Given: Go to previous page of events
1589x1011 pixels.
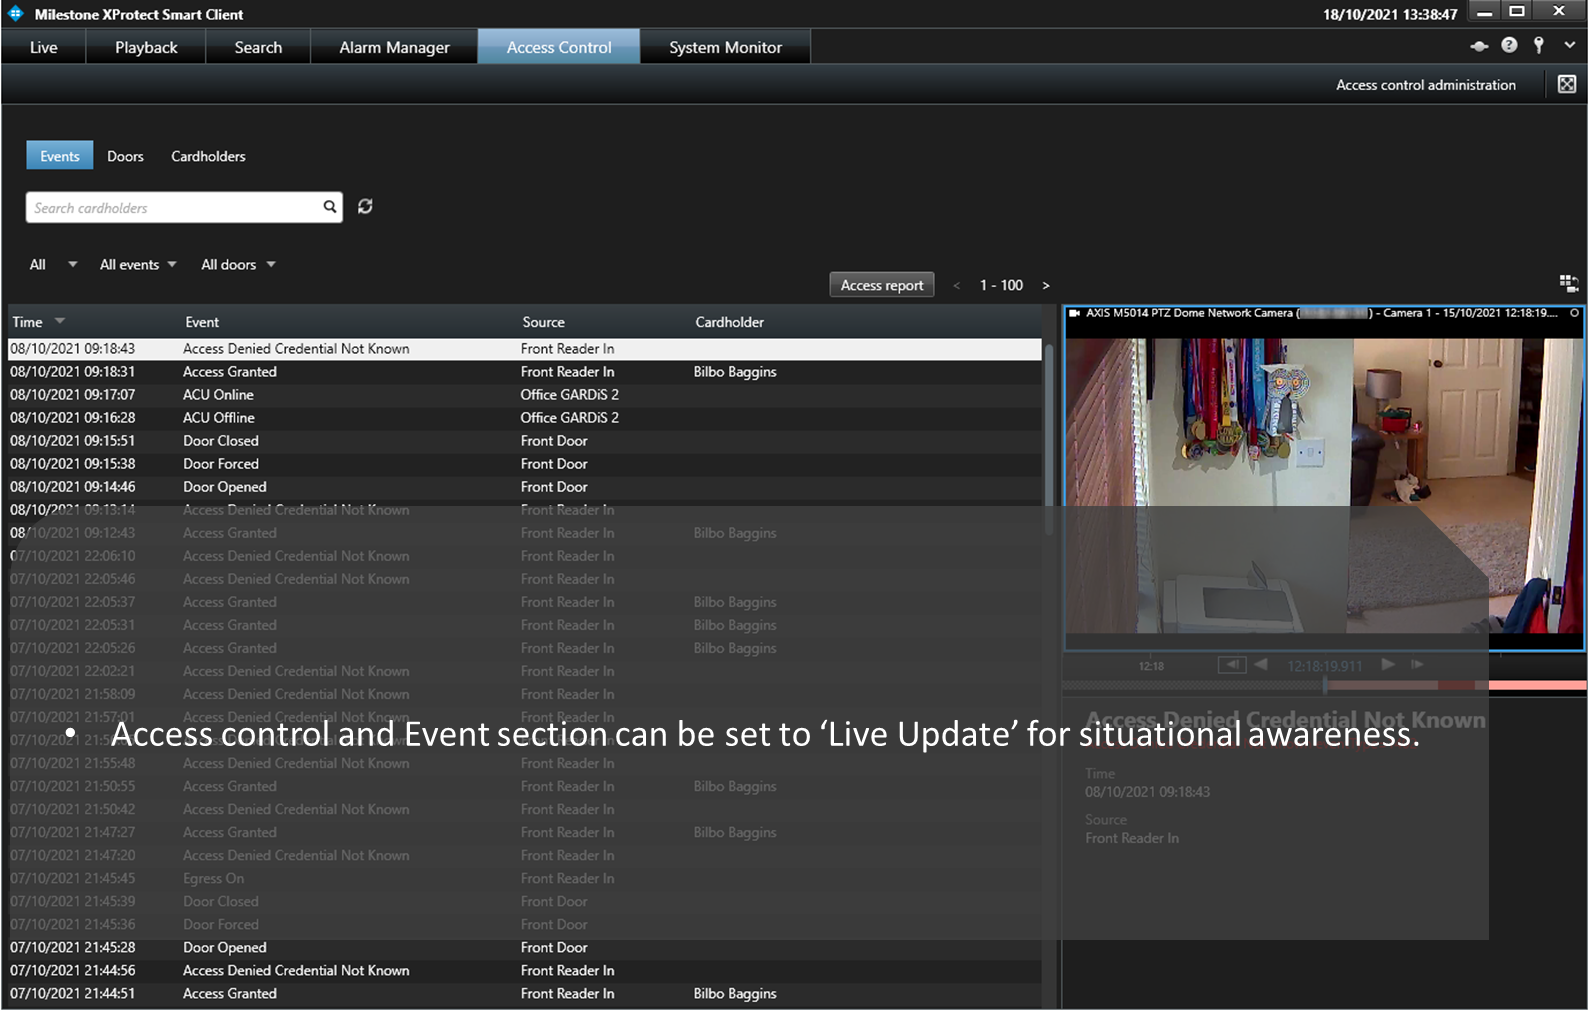Looking at the screenshot, I should click(957, 286).
